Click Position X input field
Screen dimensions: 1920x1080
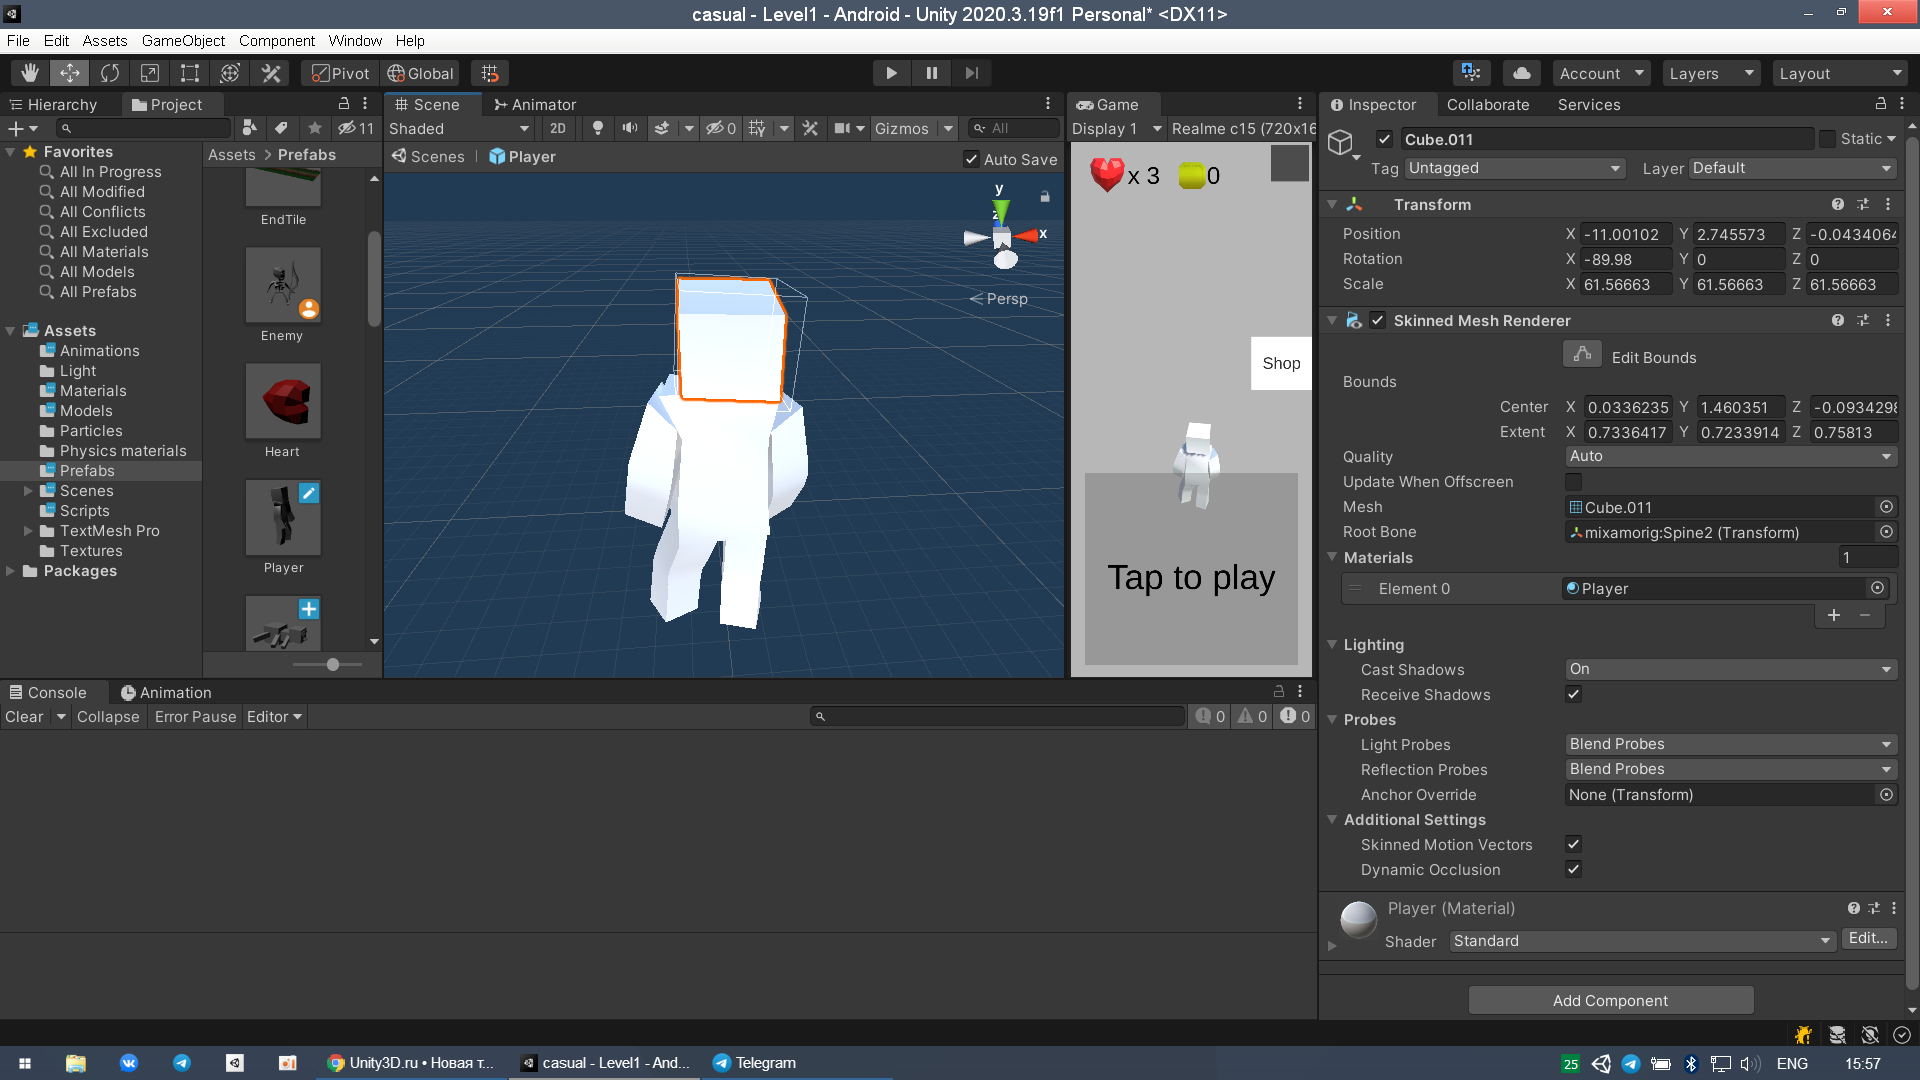[1625, 234]
